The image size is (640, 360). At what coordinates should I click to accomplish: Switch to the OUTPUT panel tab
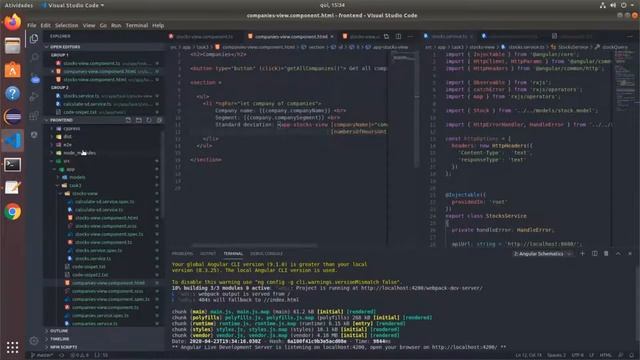208,253
